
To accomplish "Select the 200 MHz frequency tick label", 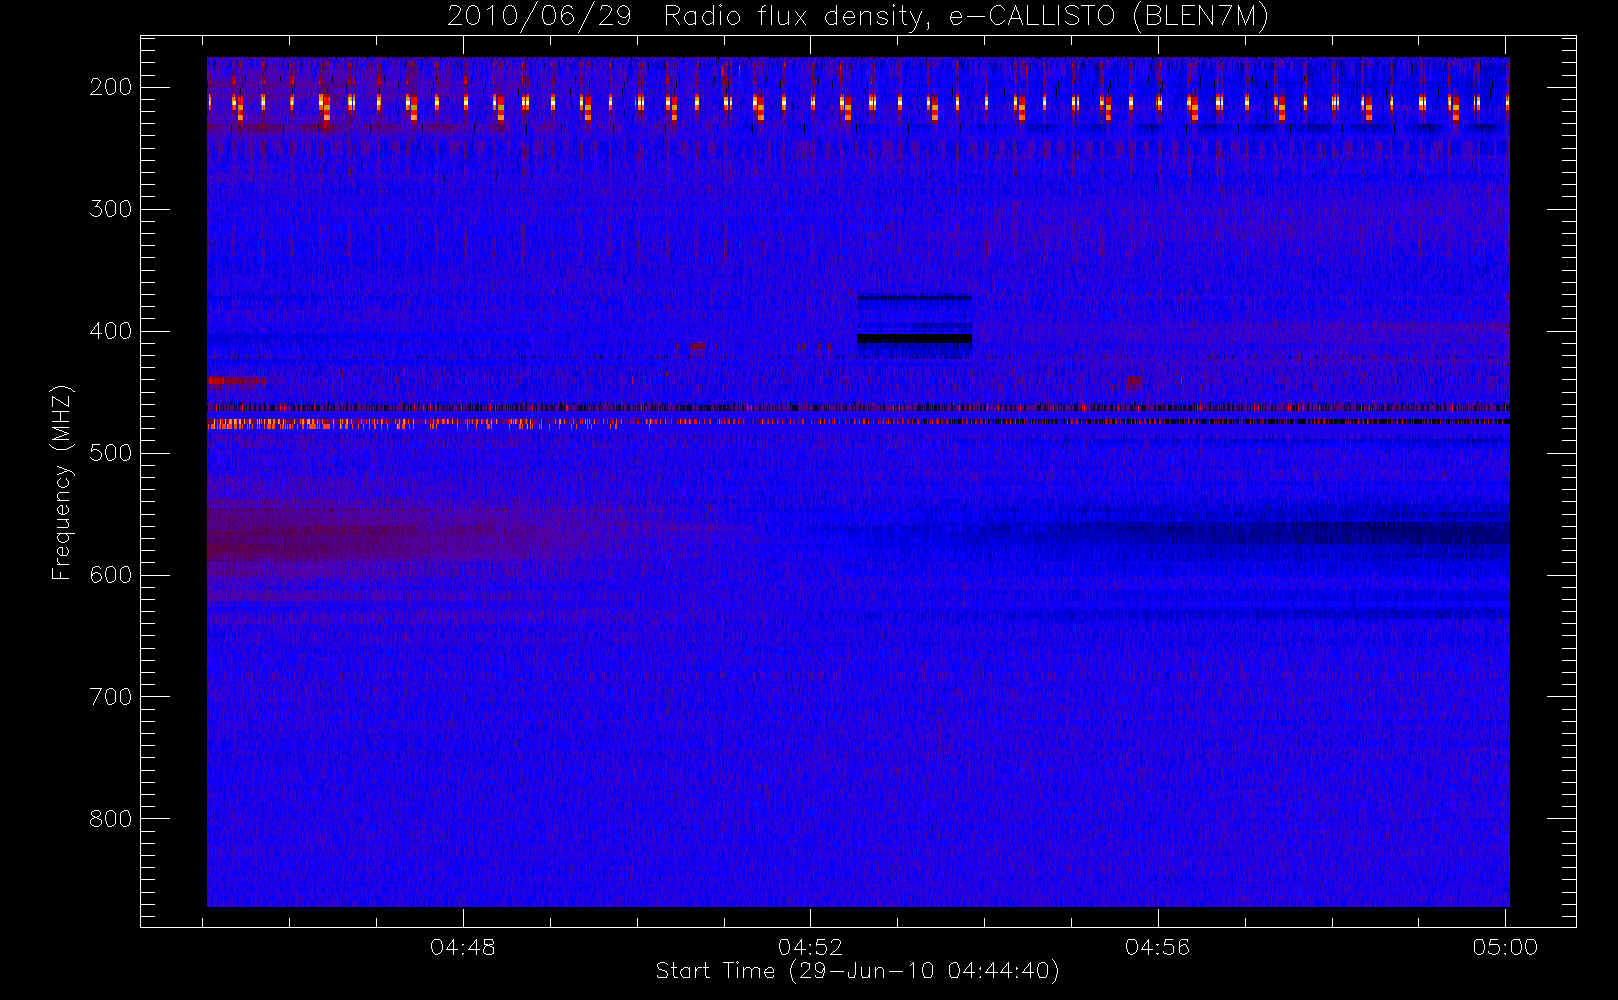I will (x=110, y=87).
